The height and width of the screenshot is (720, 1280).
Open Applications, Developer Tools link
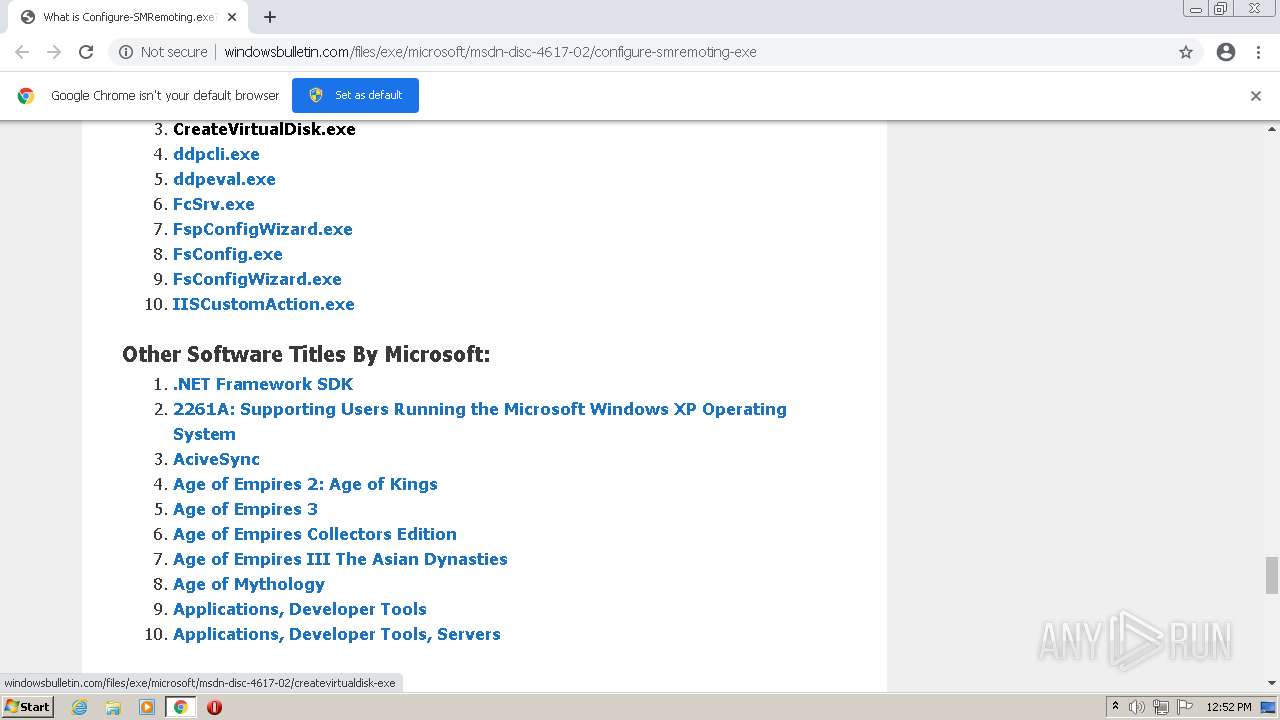click(300, 609)
